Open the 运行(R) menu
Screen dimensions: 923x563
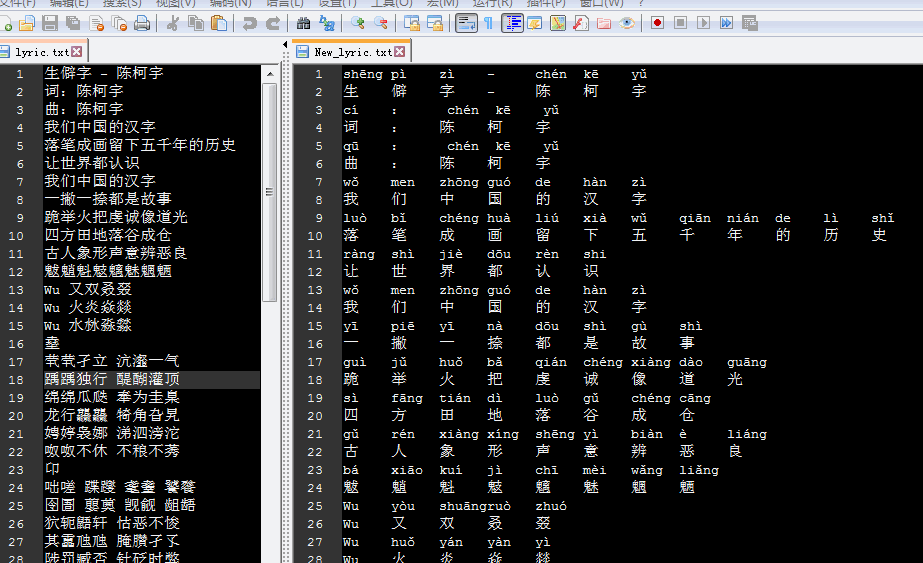[x=493, y=3]
